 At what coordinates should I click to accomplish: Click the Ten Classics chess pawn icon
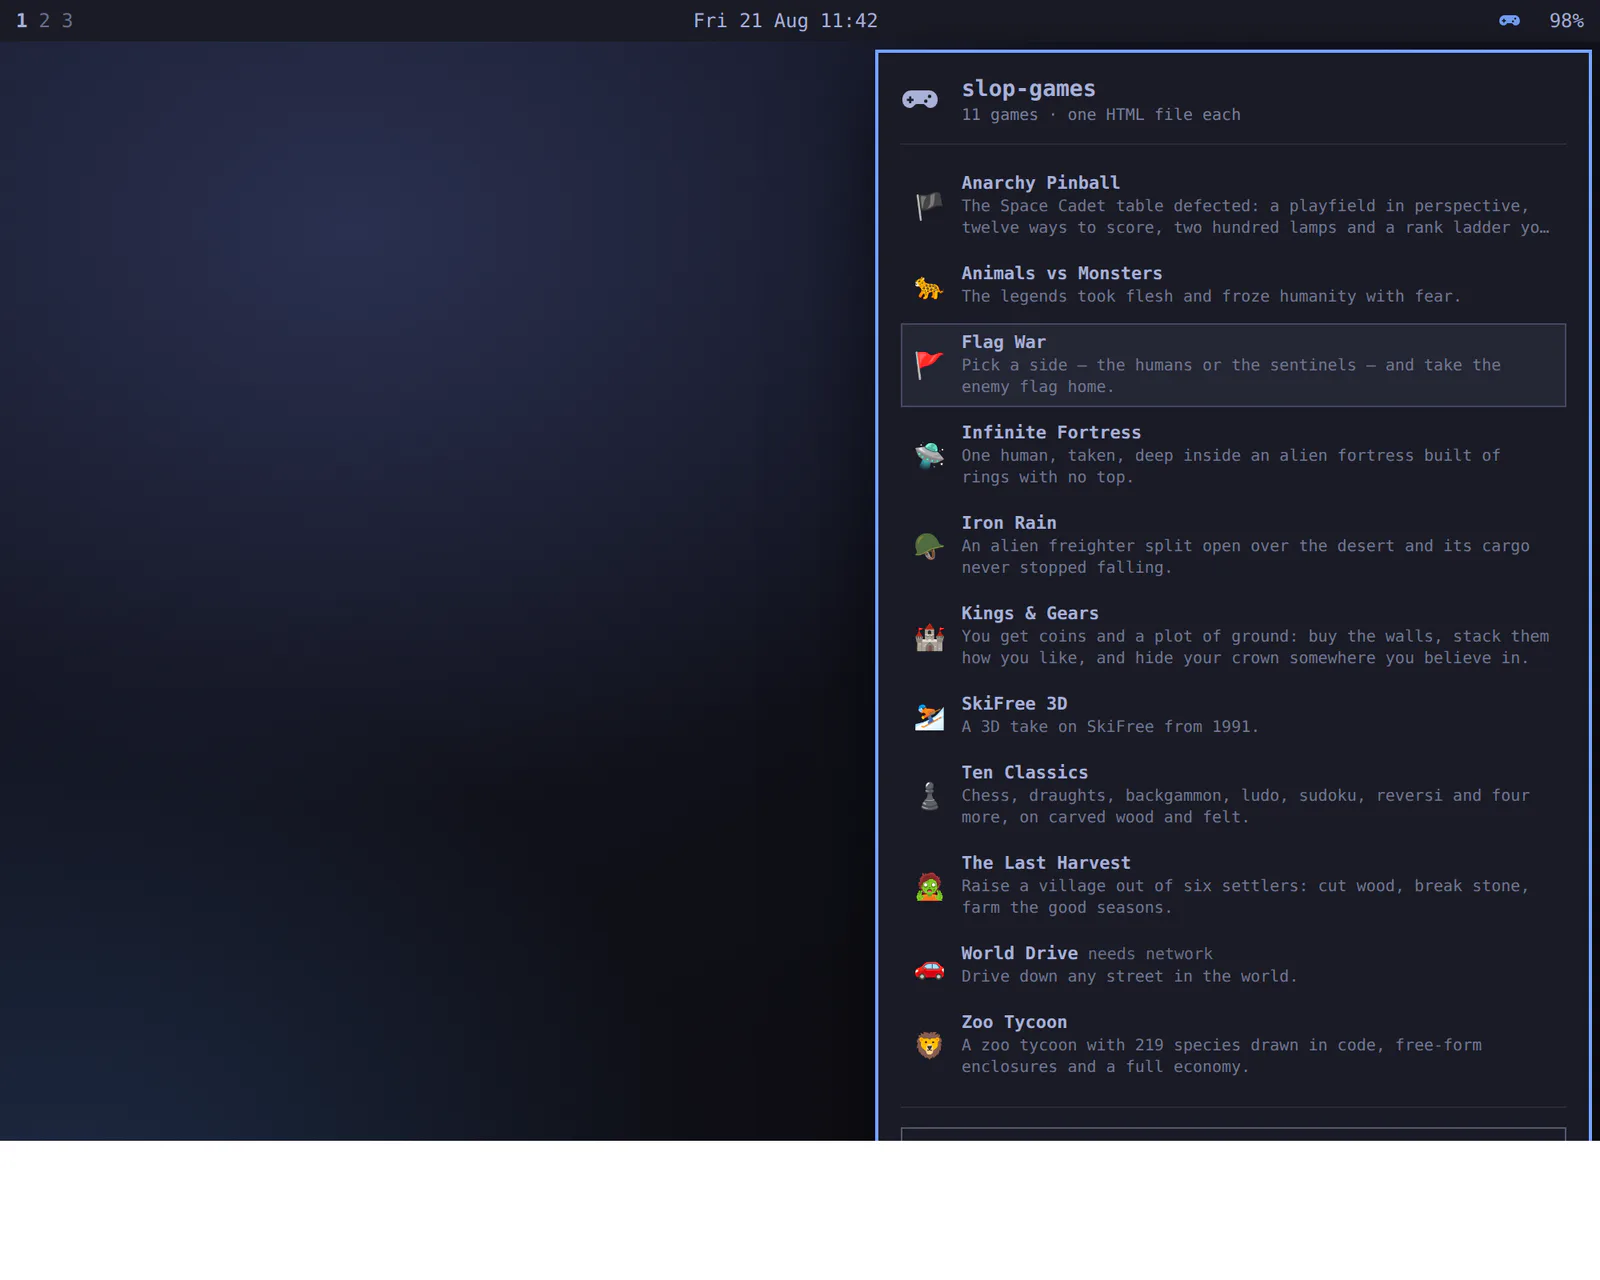[929, 795]
